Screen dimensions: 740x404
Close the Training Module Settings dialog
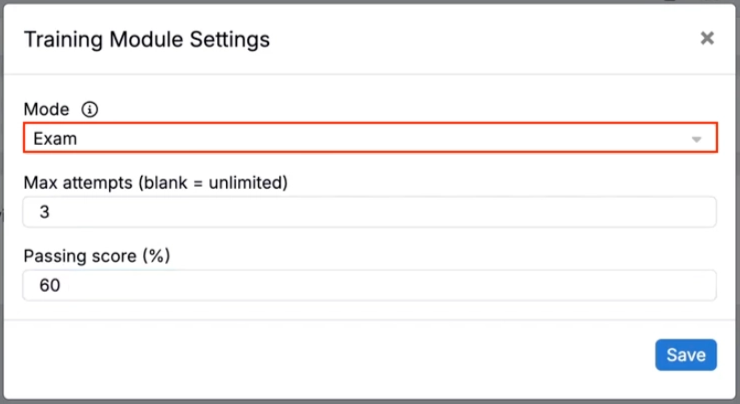(707, 38)
